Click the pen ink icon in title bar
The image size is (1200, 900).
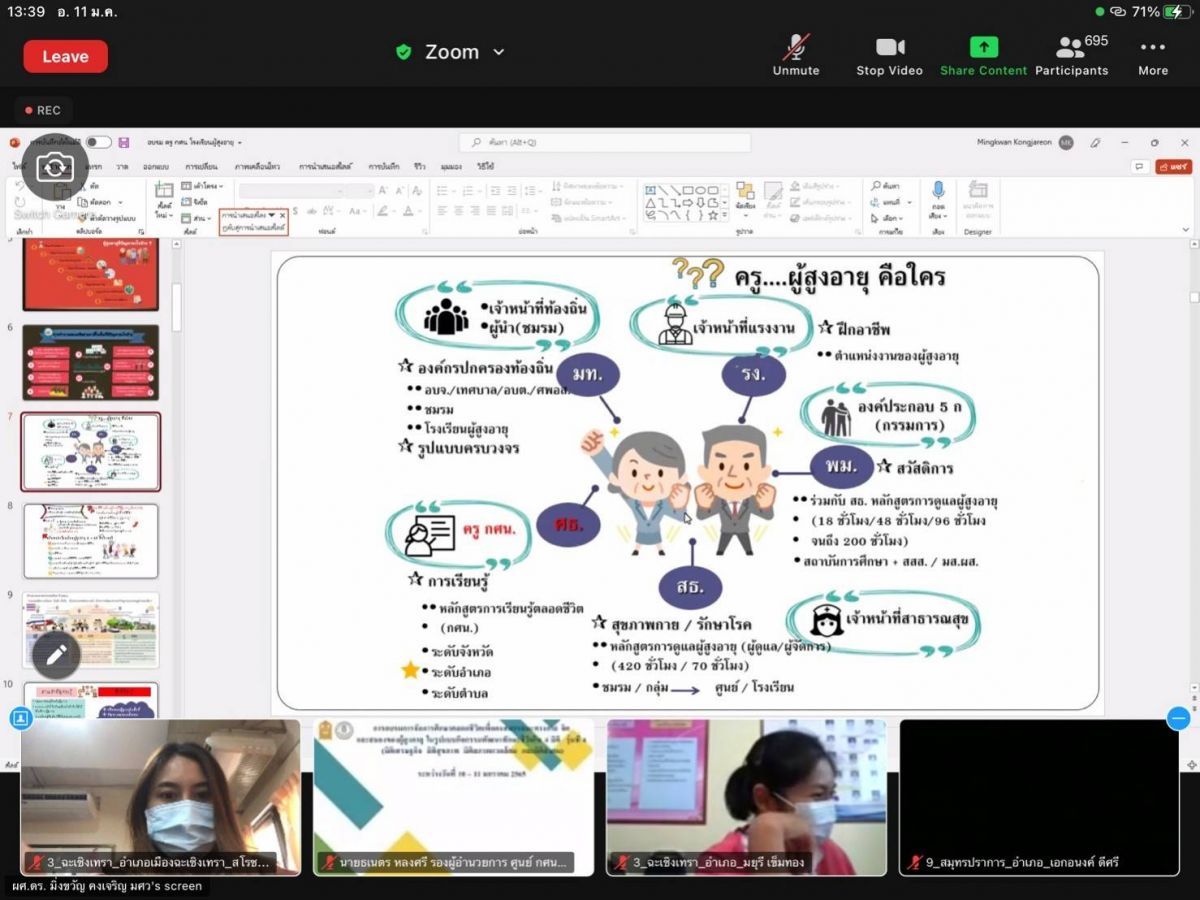[x=1096, y=142]
